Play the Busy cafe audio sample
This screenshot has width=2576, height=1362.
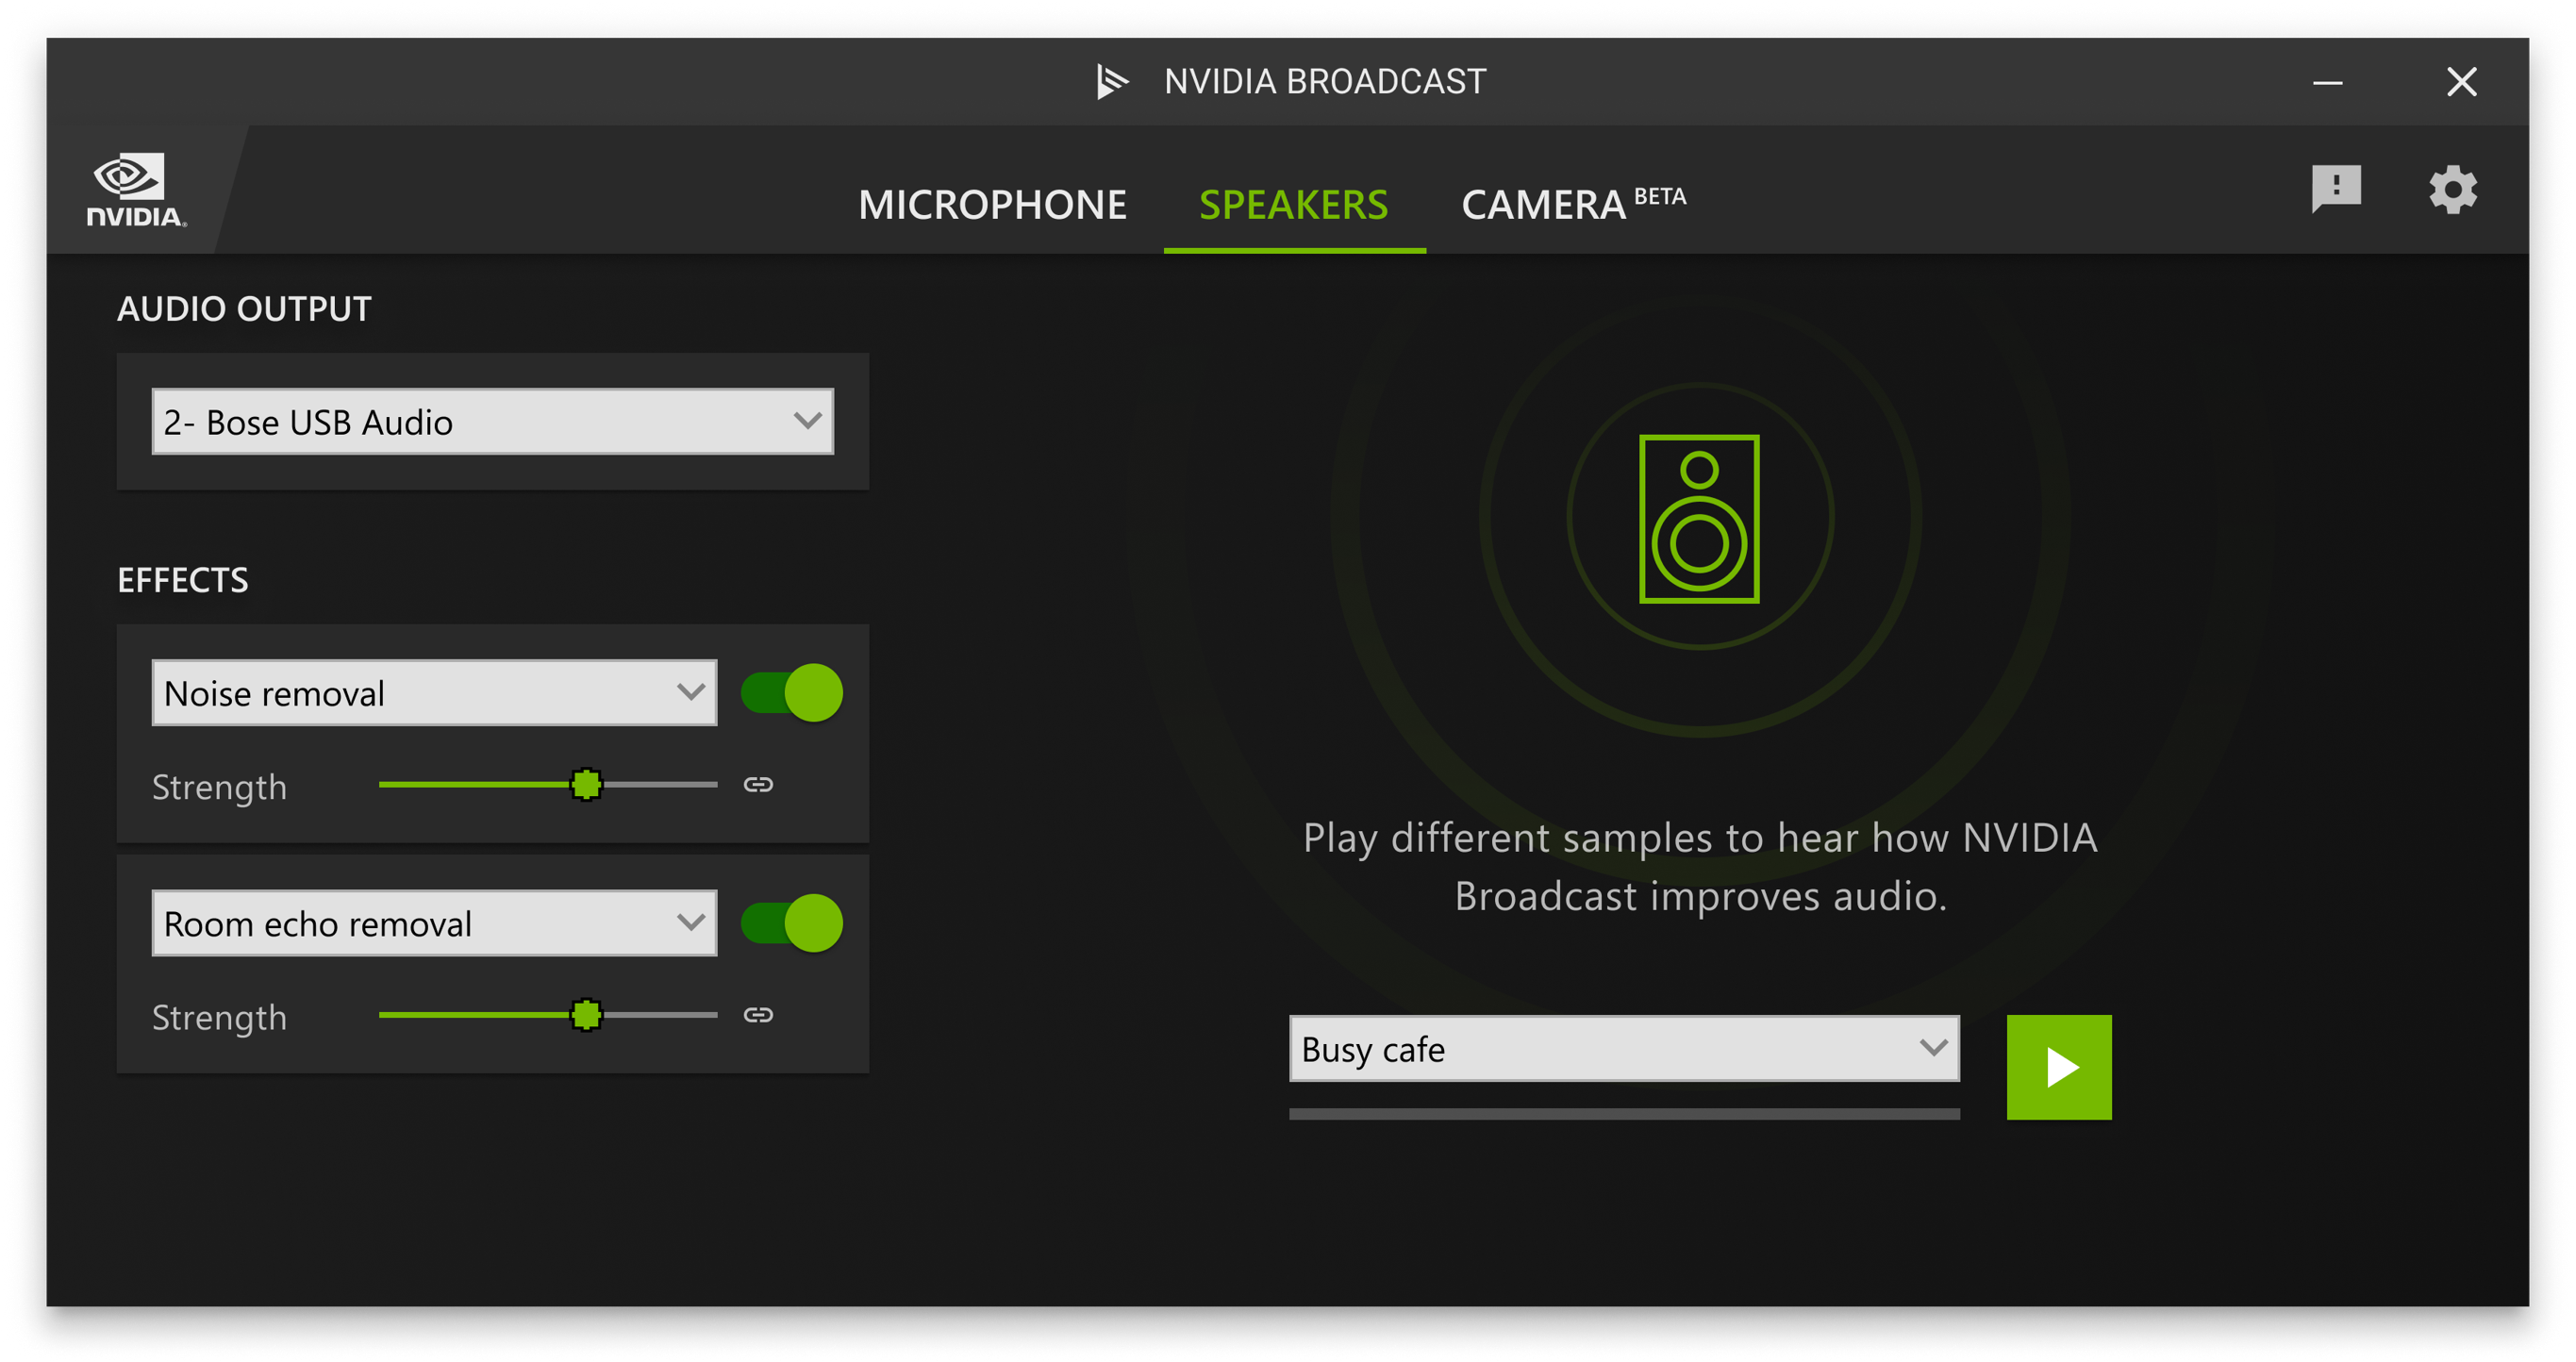click(2060, 1067)
